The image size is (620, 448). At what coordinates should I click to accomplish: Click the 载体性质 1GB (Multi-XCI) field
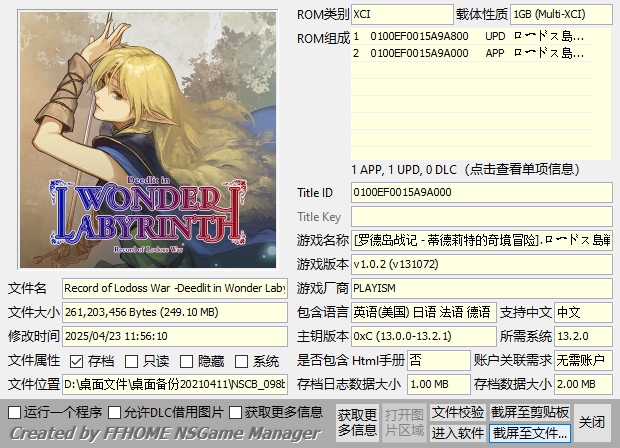561,15
